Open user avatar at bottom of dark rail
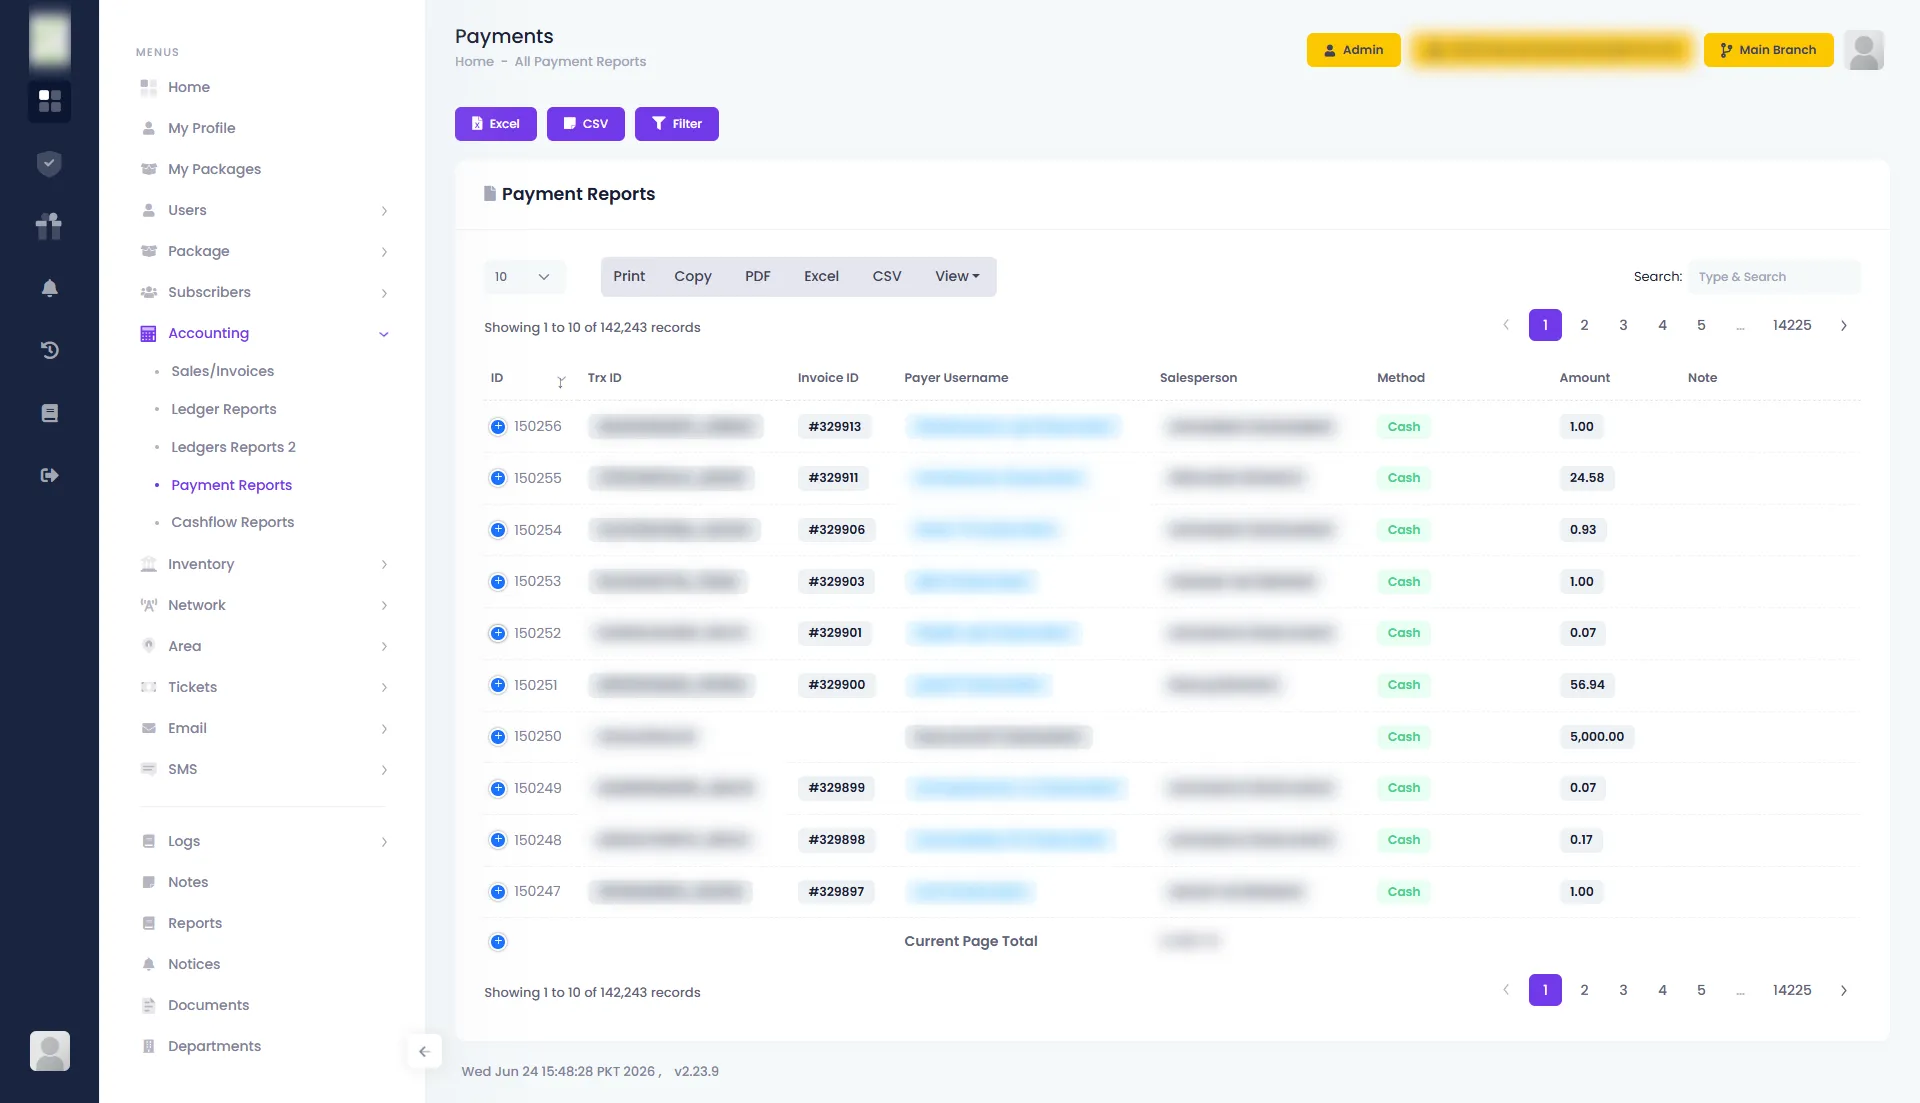 [x=49, y=1051]
